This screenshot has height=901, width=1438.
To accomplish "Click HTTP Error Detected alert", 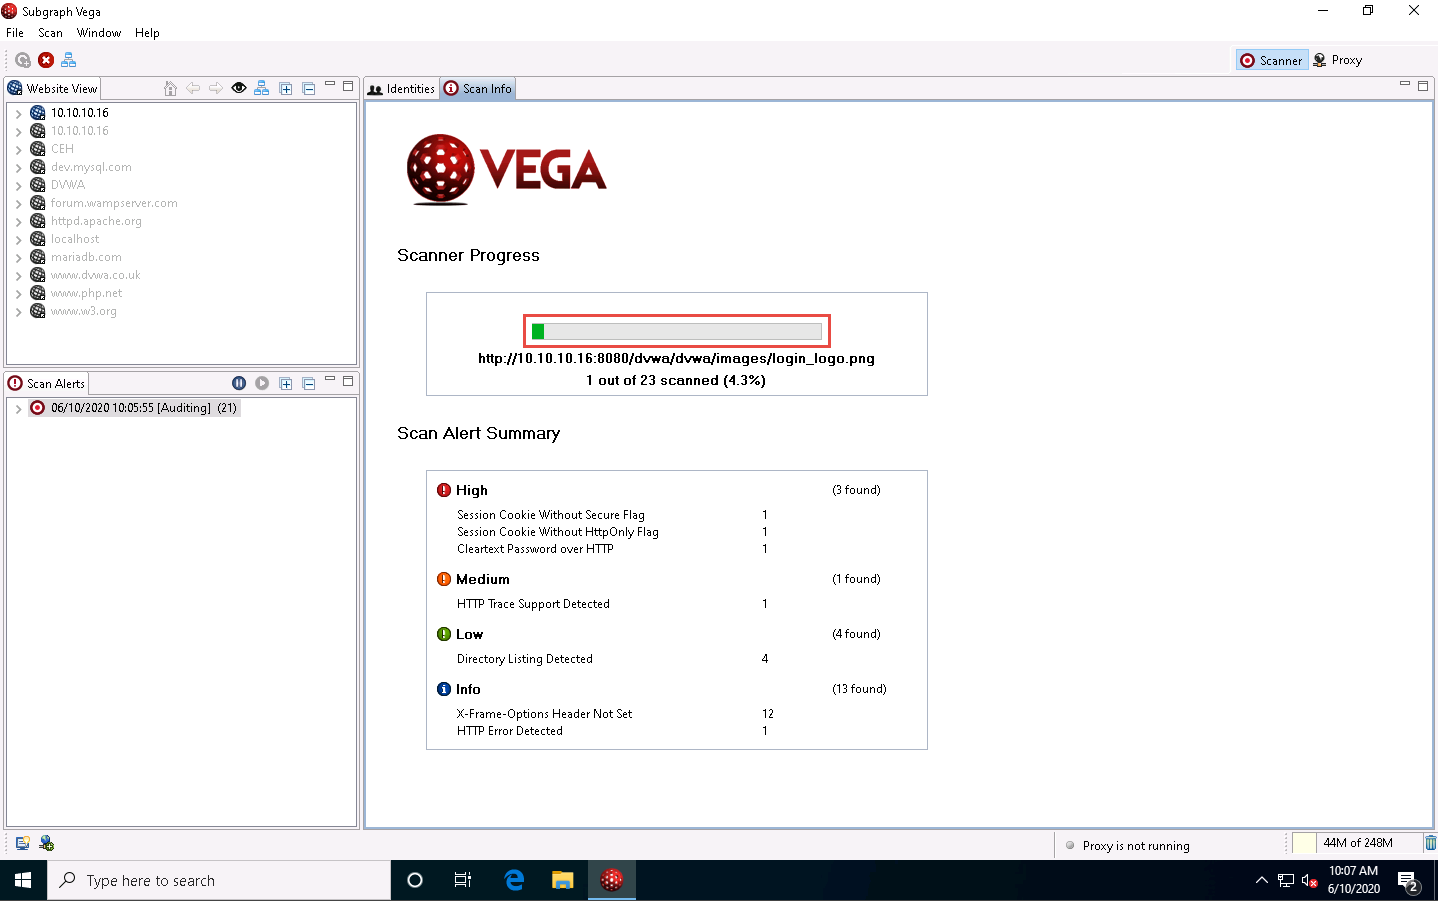I will click(510, 731).
